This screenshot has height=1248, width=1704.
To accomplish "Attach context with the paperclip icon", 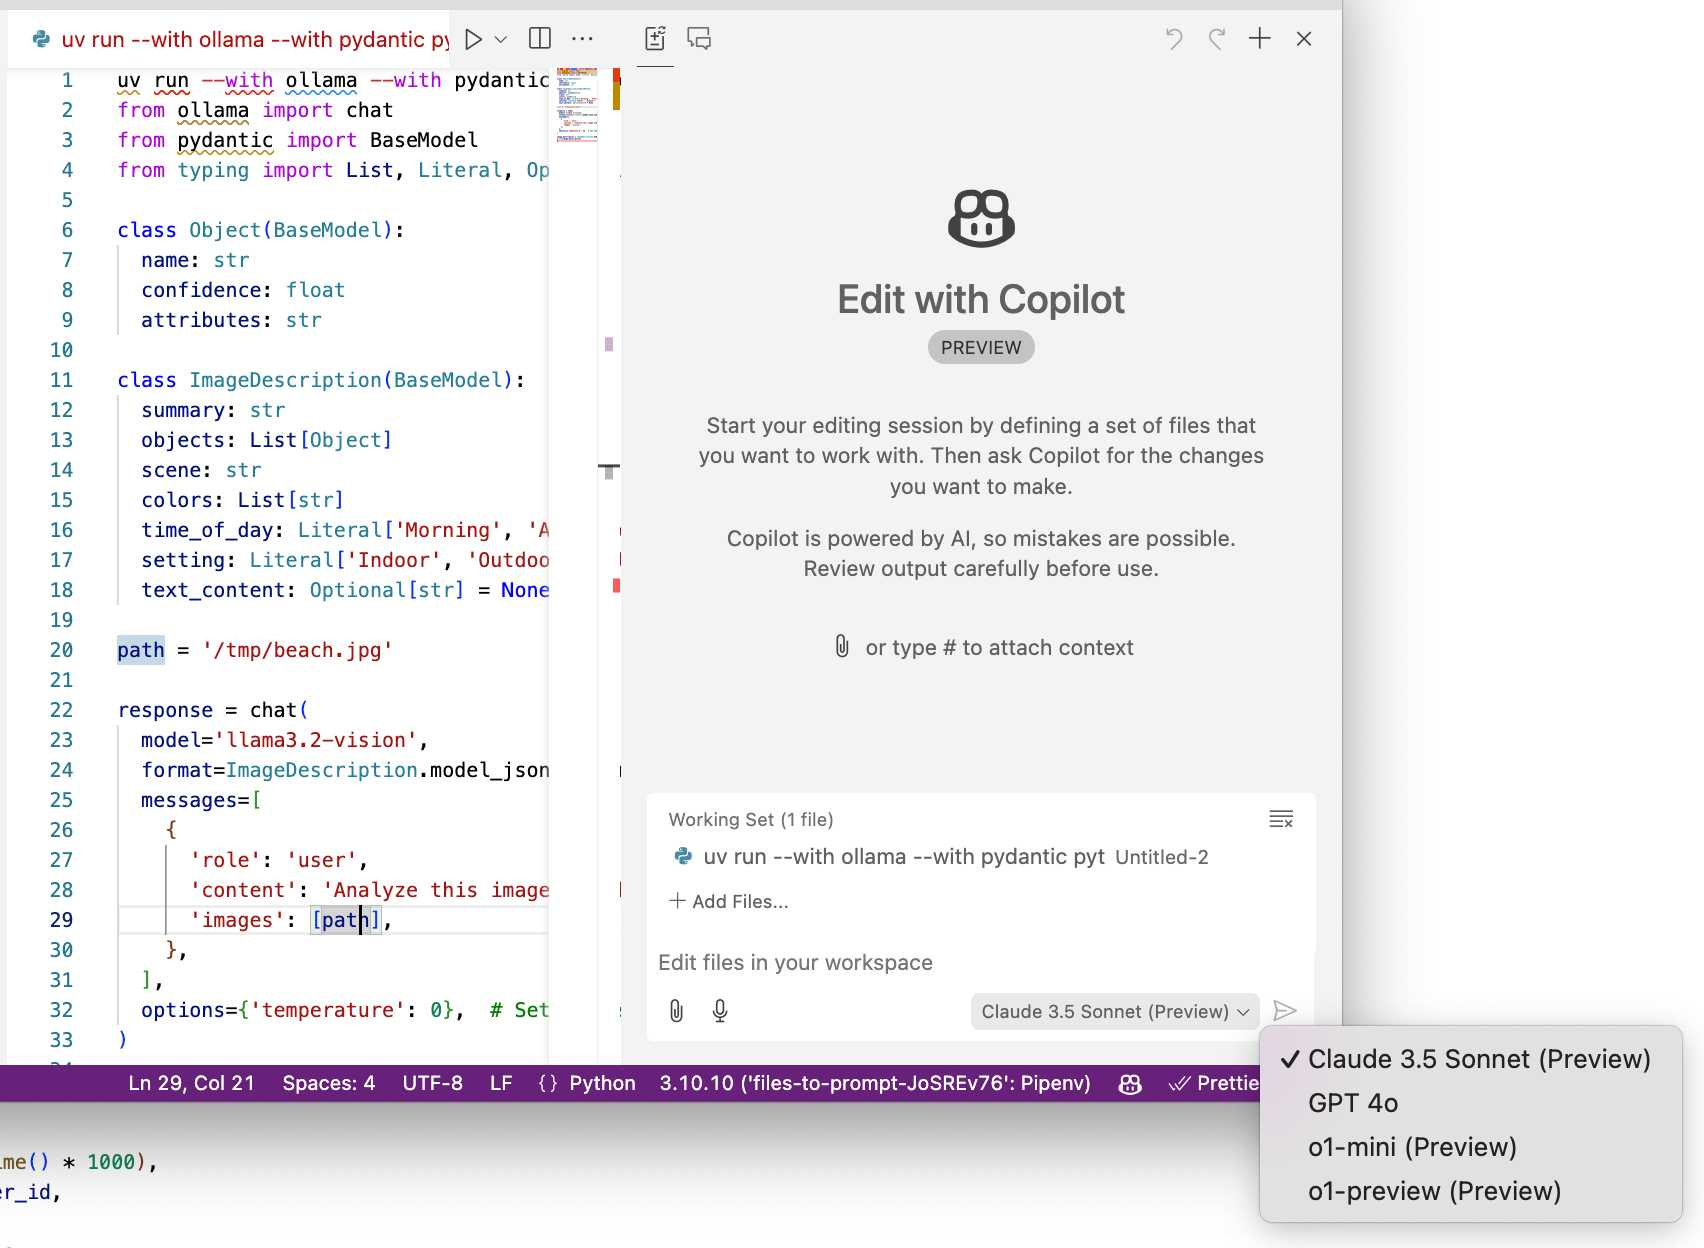I will tap(677, 1011).
